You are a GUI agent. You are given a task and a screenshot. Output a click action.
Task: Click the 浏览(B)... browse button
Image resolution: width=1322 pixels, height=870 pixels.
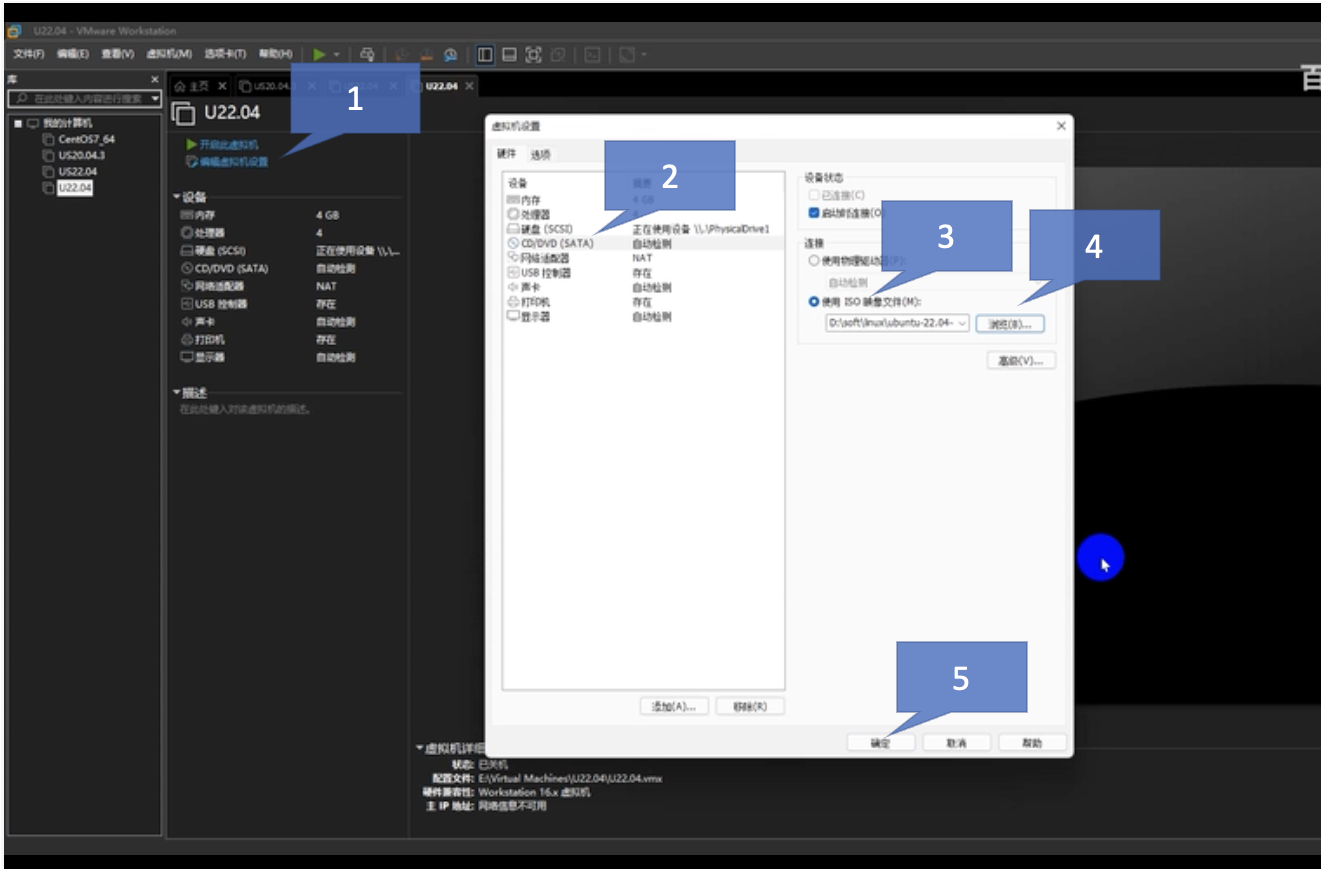point(1010,324)
